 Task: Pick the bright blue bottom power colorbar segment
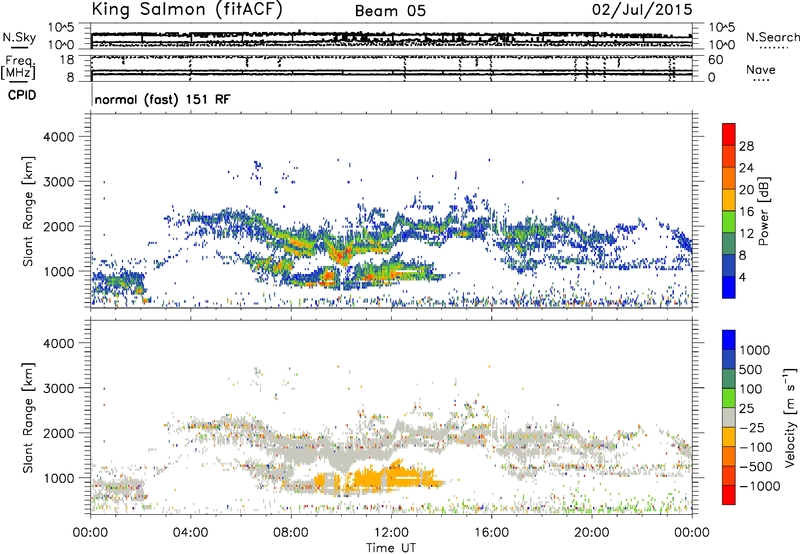coord(729,287)
